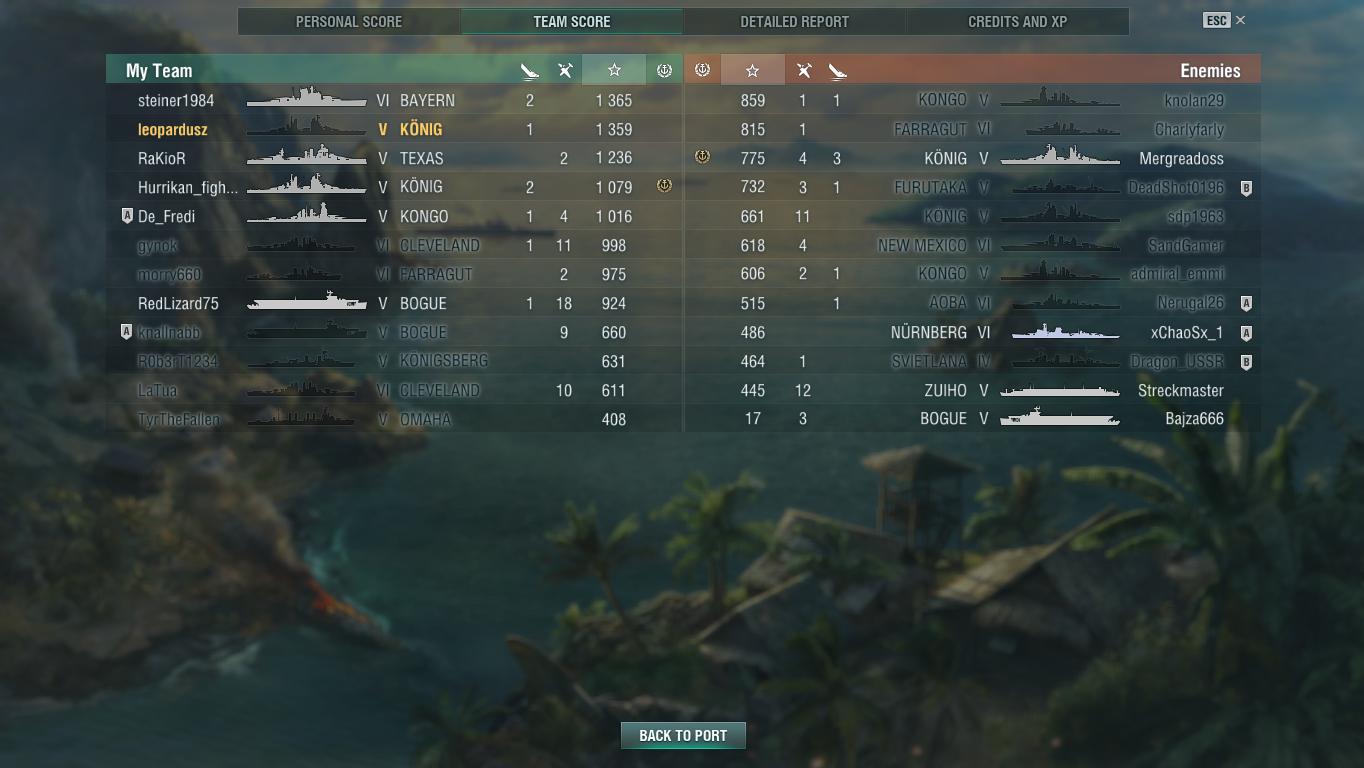1364x768 pixels.
Task: Click My Team achievements ribbon column icon
Action: (664, 70)
